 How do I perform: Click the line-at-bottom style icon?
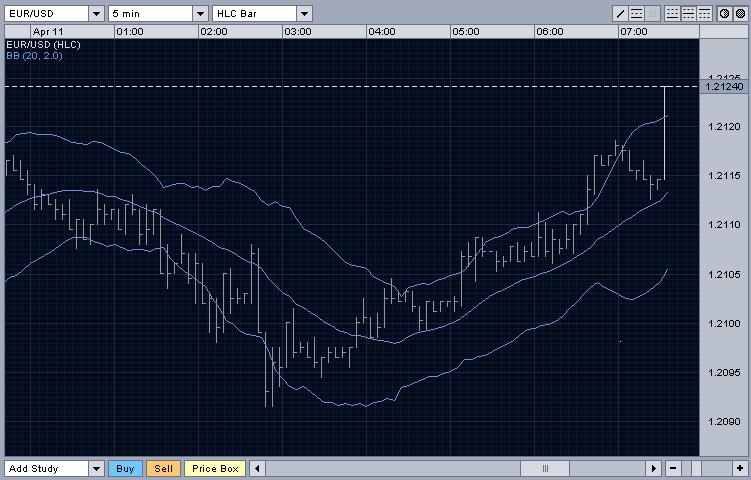[x=672, y=13]
